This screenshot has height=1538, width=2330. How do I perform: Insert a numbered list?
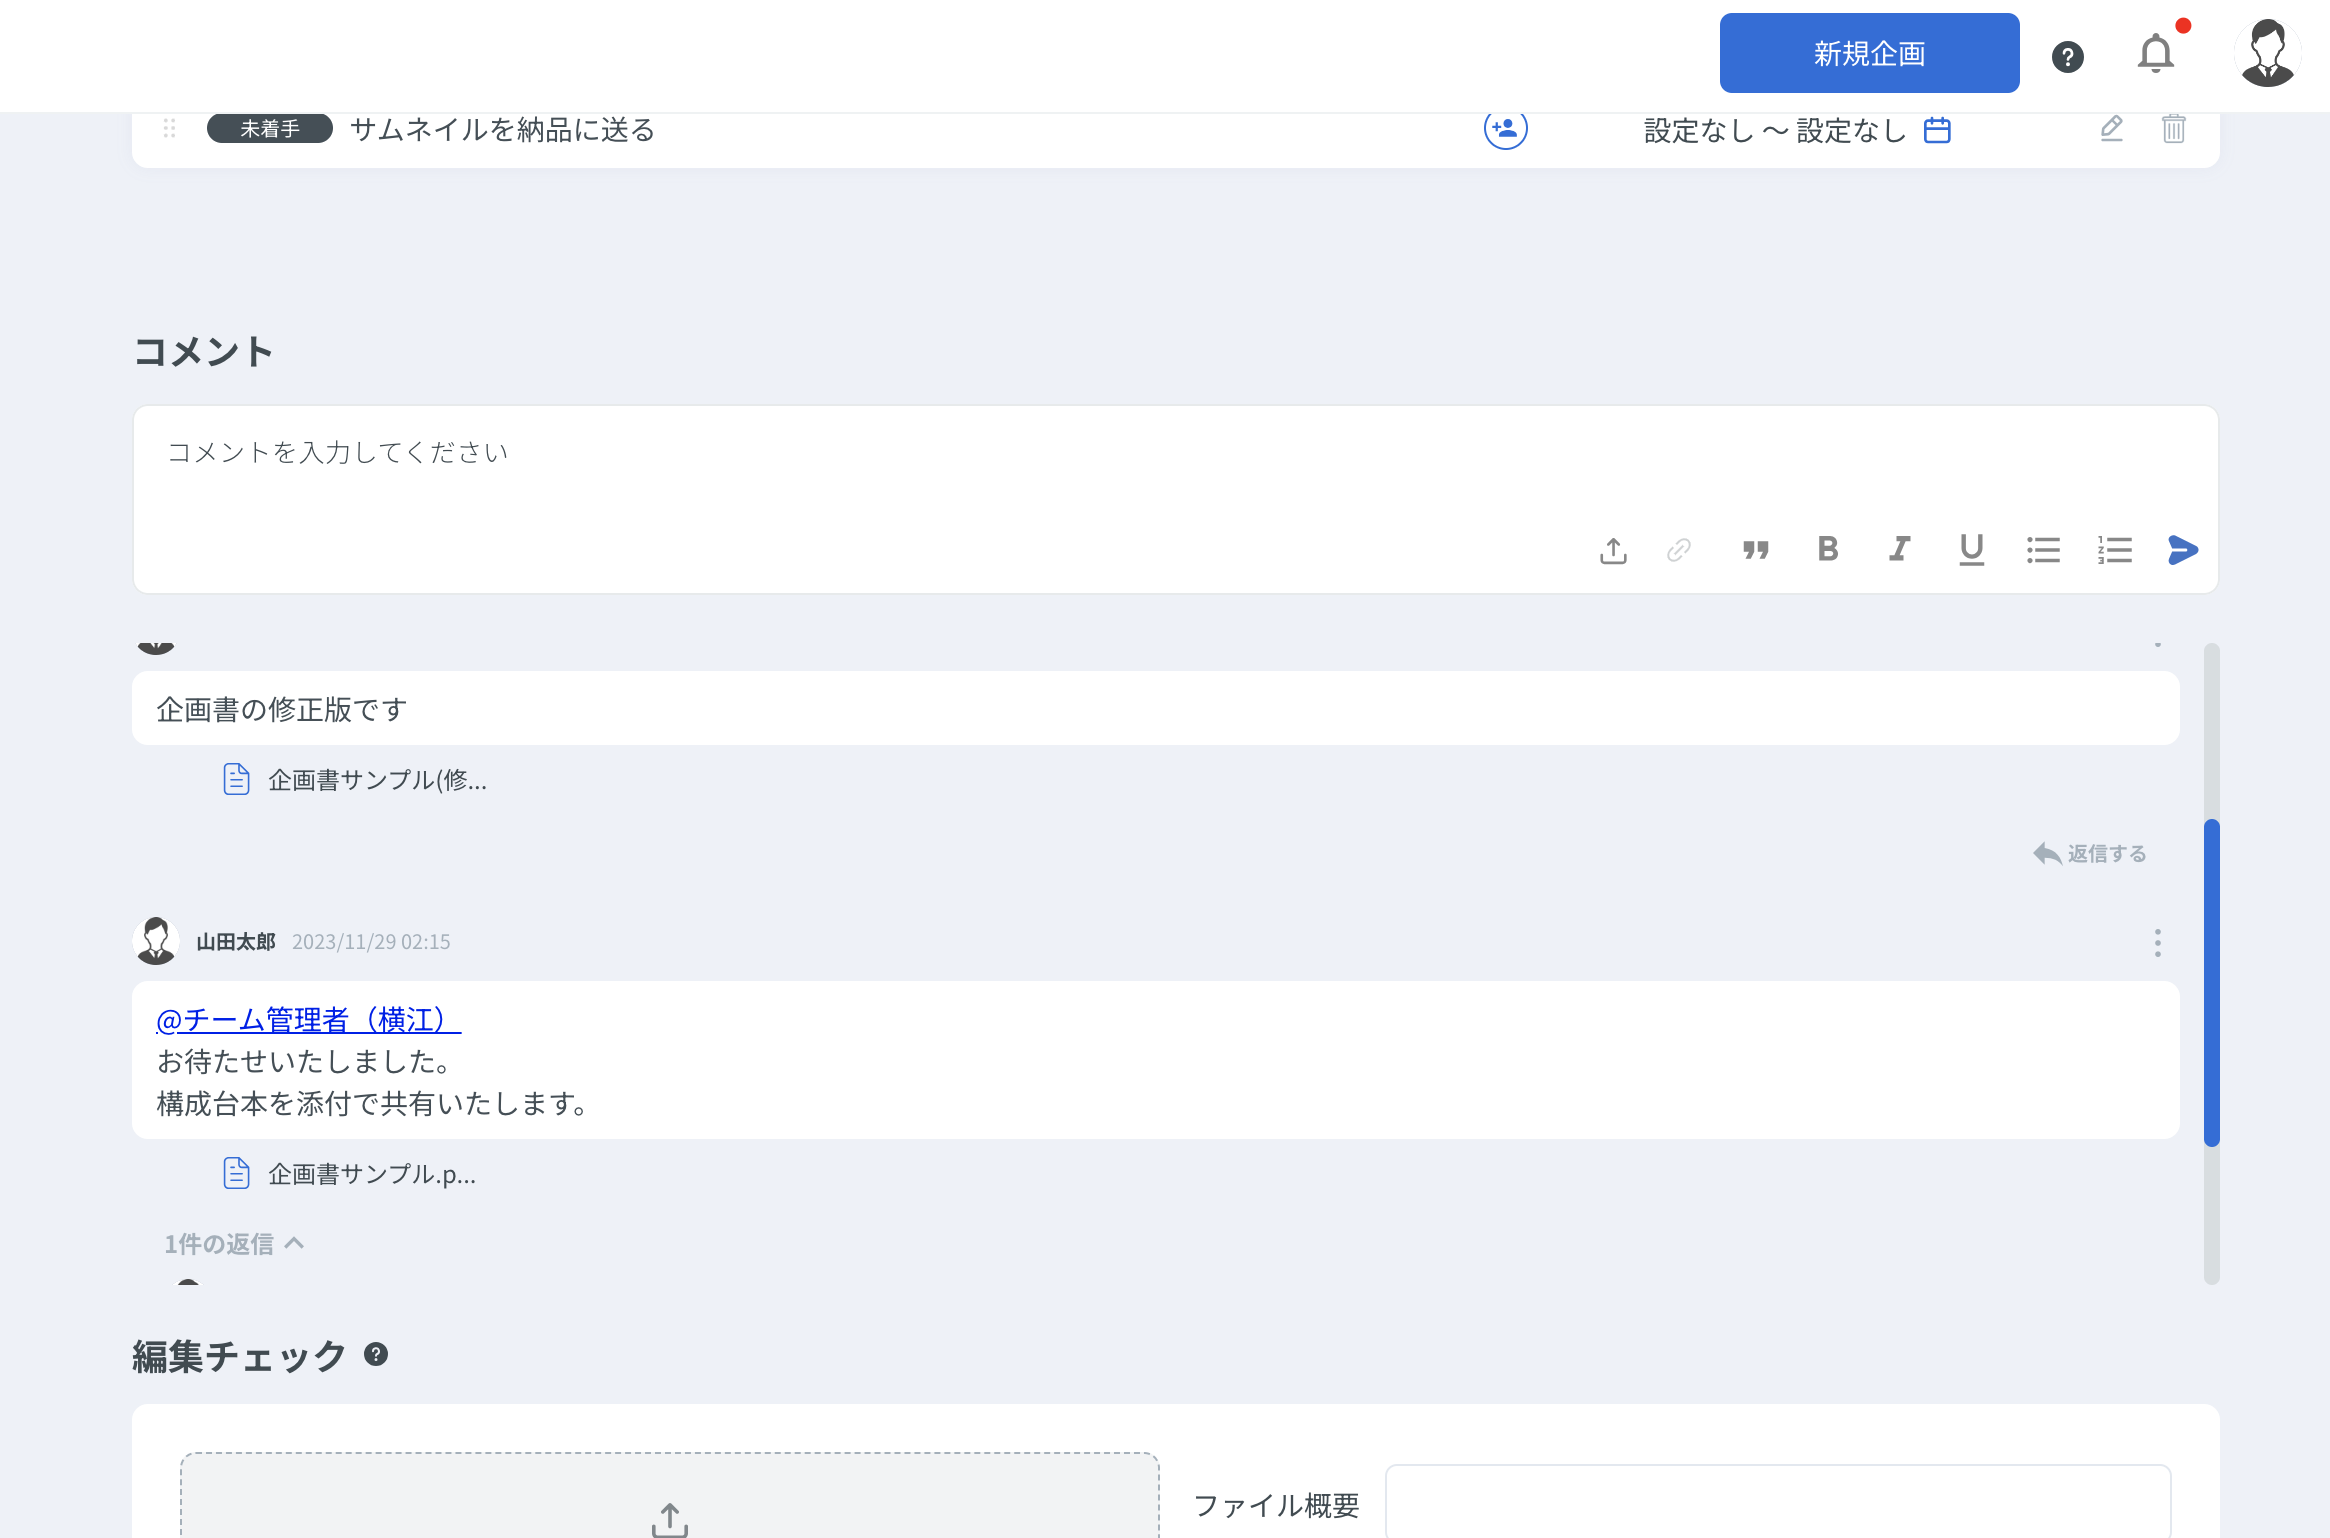click(x=2115, y=550)
